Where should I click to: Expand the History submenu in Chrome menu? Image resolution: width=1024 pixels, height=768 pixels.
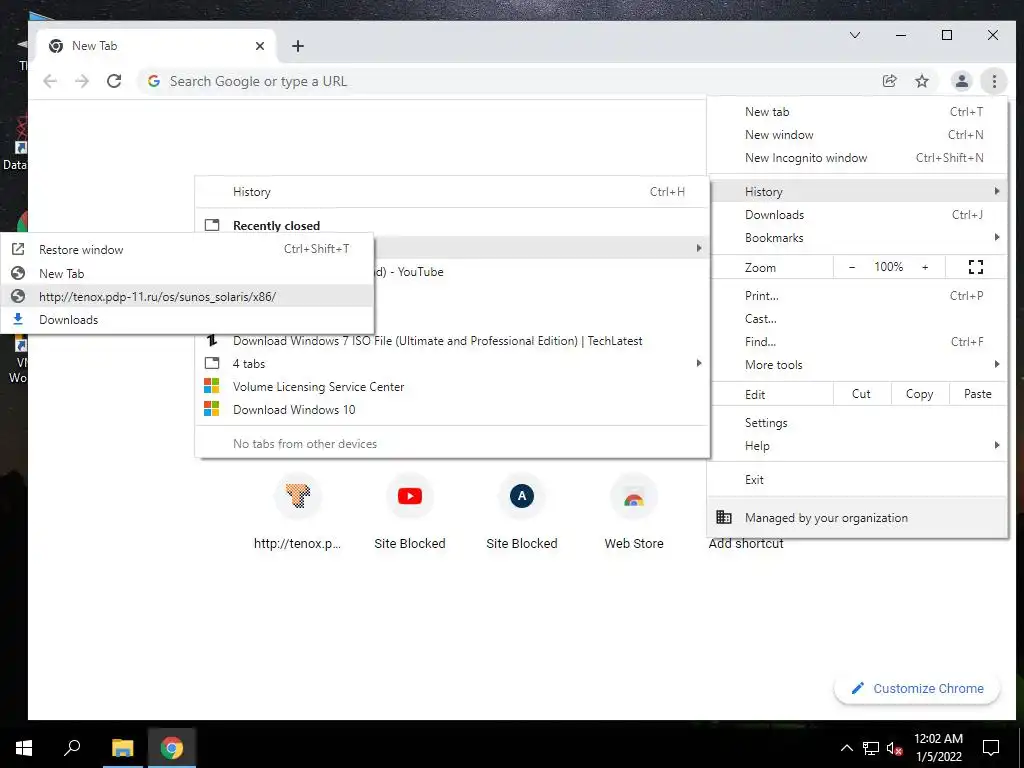(x=857, y=191)
